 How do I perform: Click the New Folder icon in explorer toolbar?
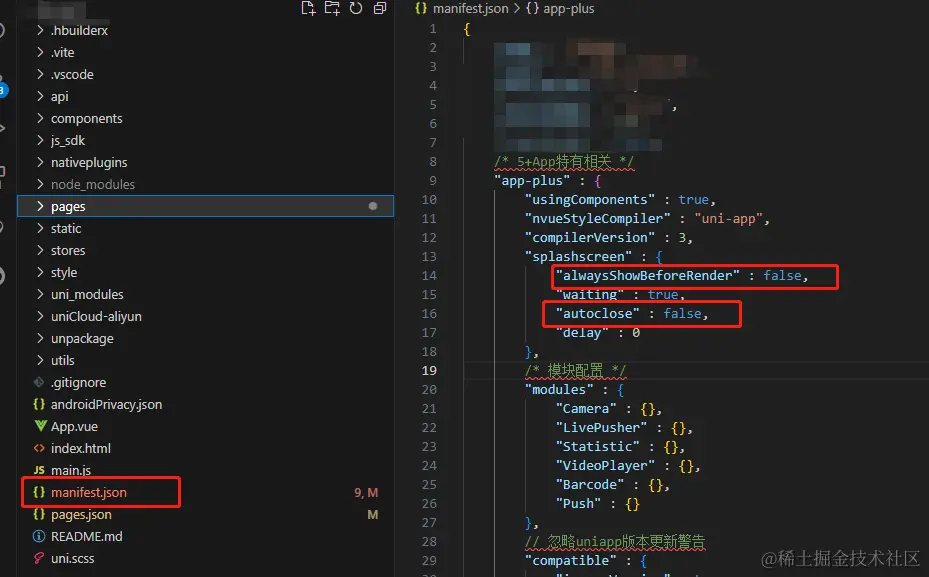coord(332,8)
